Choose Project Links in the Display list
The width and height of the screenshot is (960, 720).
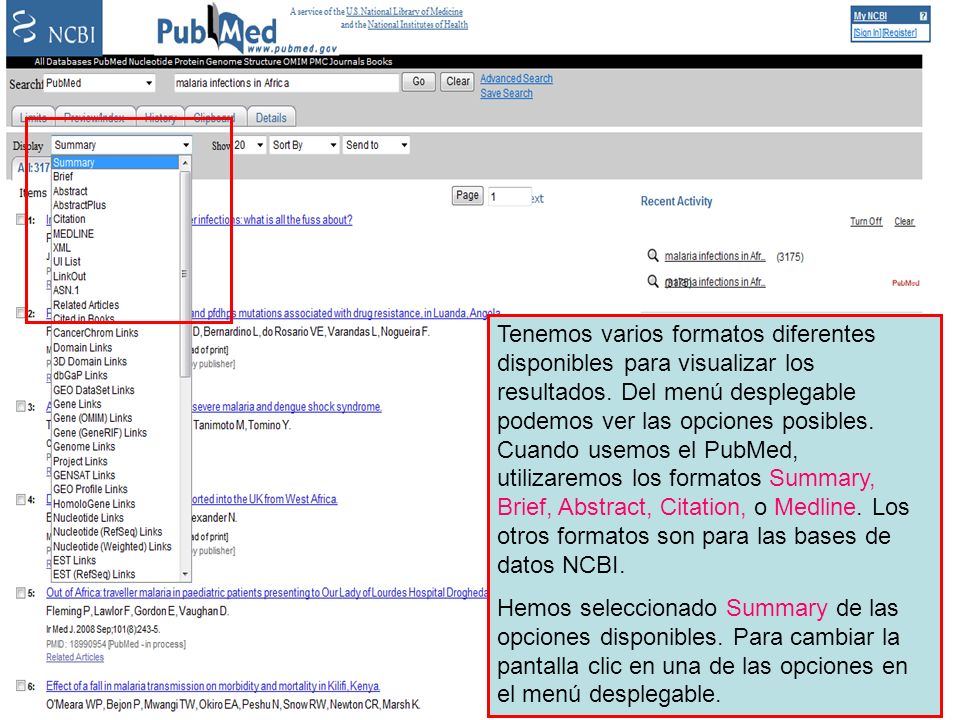115,461
